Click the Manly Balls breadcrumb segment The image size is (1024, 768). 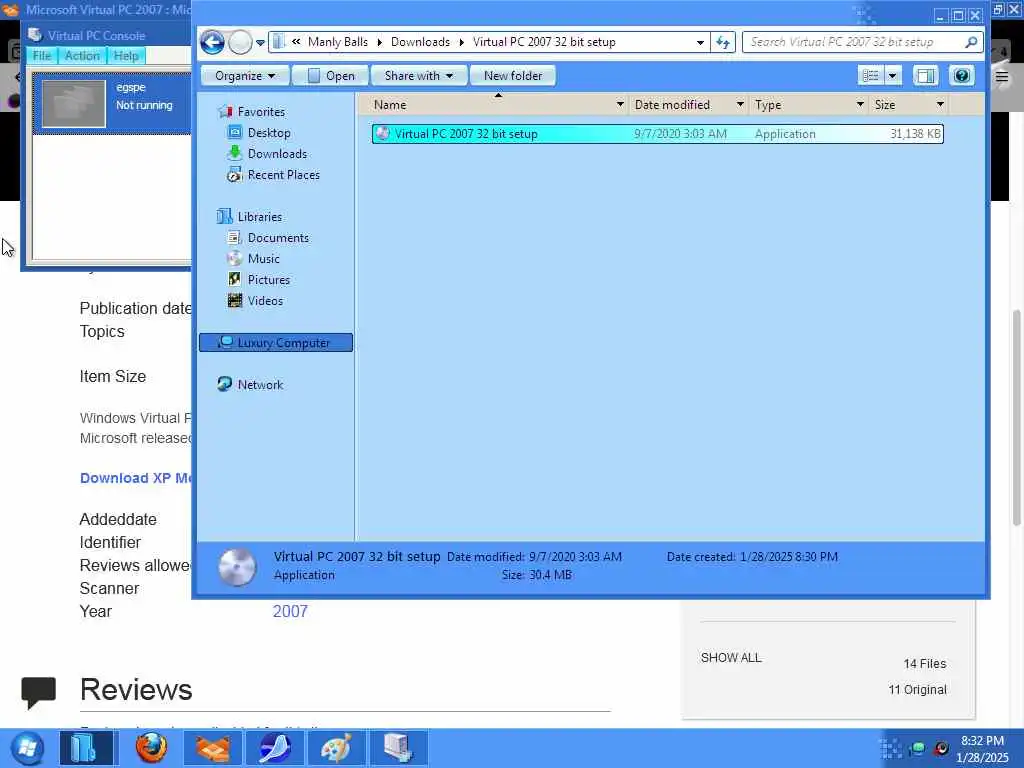338,42
